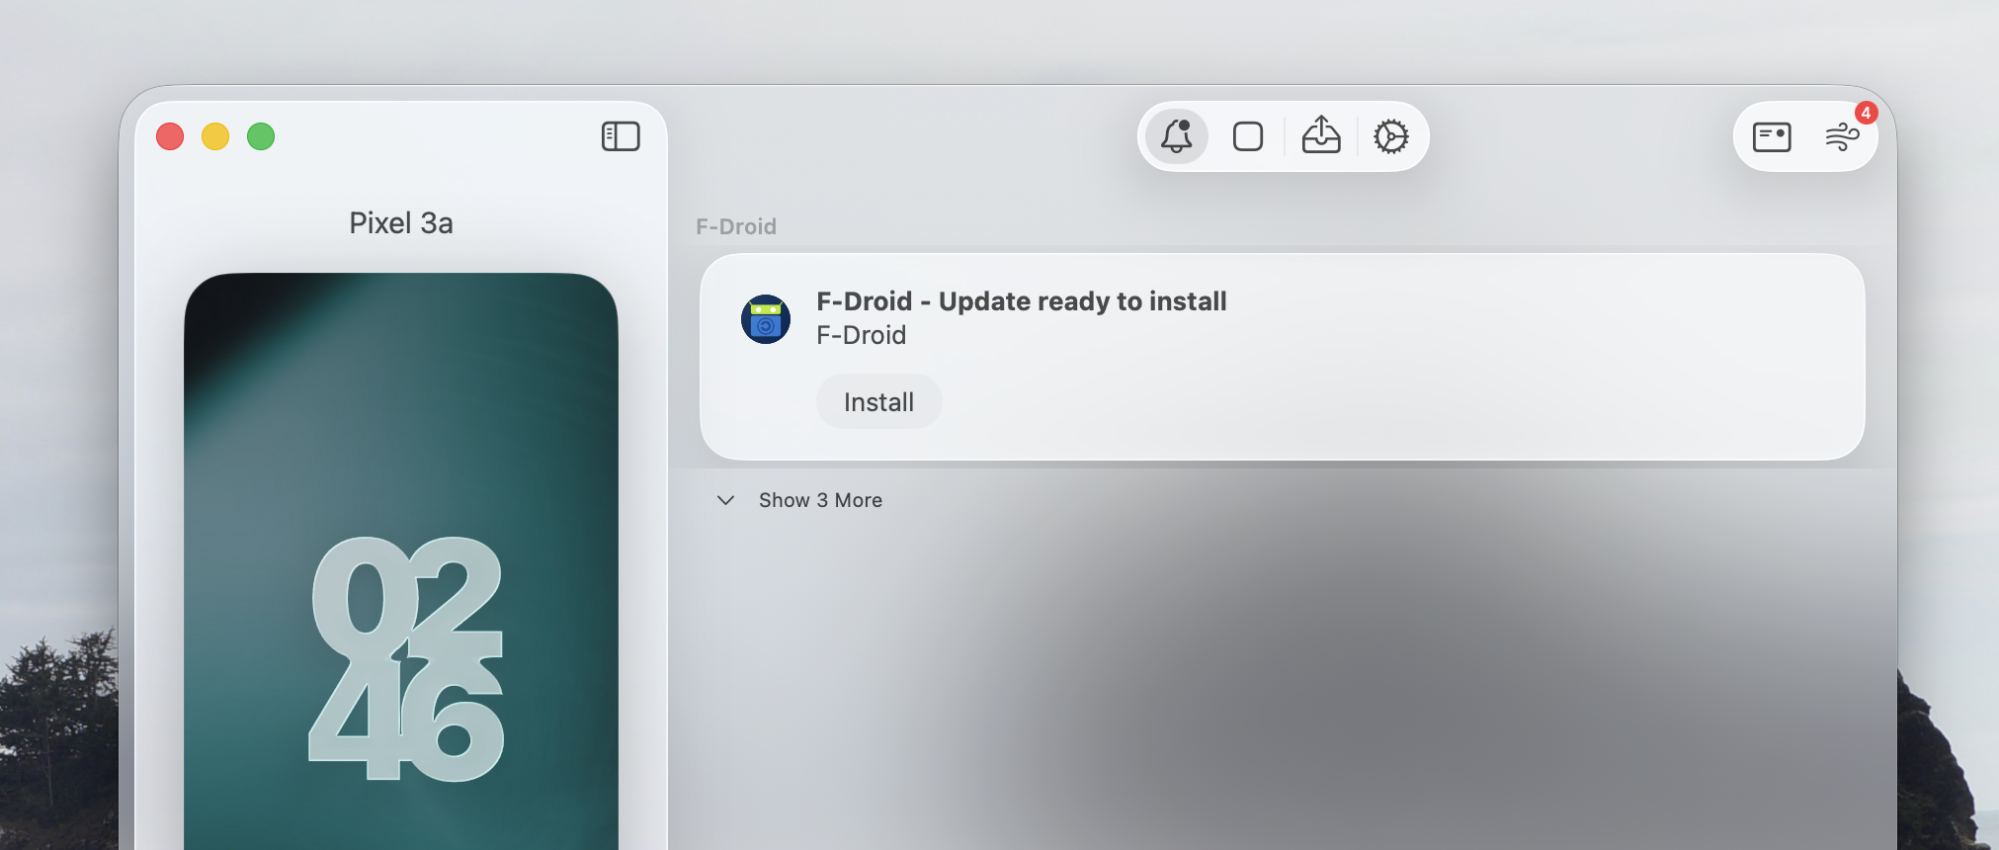Minimize the window with yellow button

[x=215, y=136]
